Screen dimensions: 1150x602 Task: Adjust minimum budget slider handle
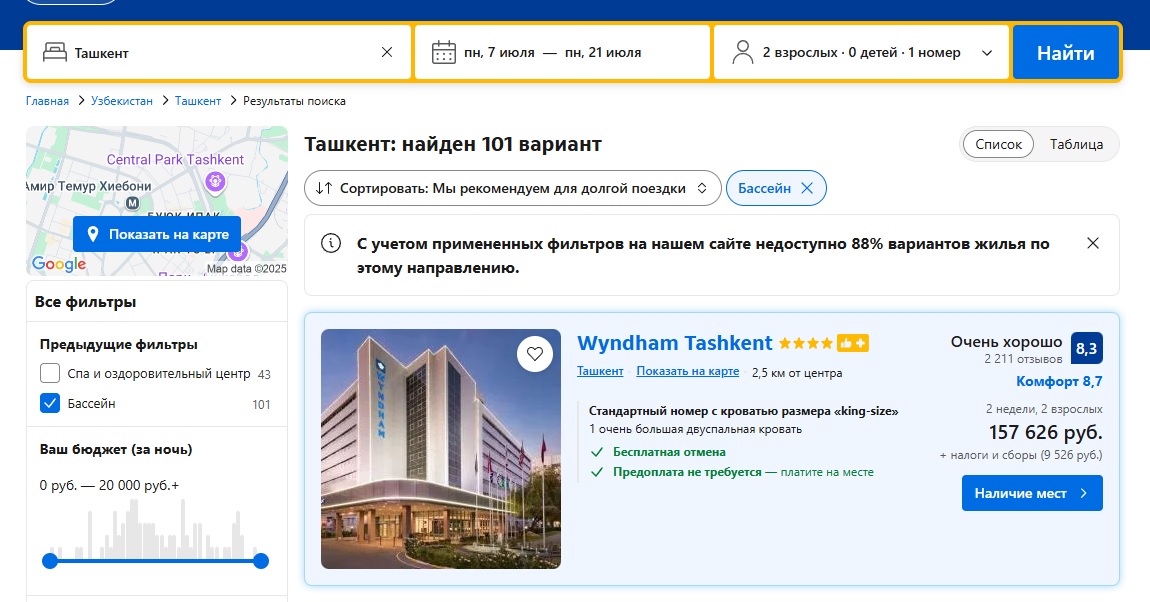[50, 561]
